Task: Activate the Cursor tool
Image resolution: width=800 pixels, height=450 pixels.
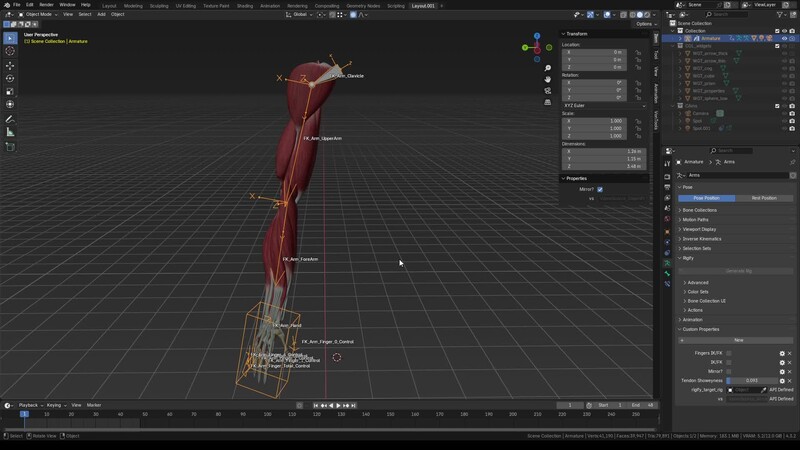Action: click(10, 51)
